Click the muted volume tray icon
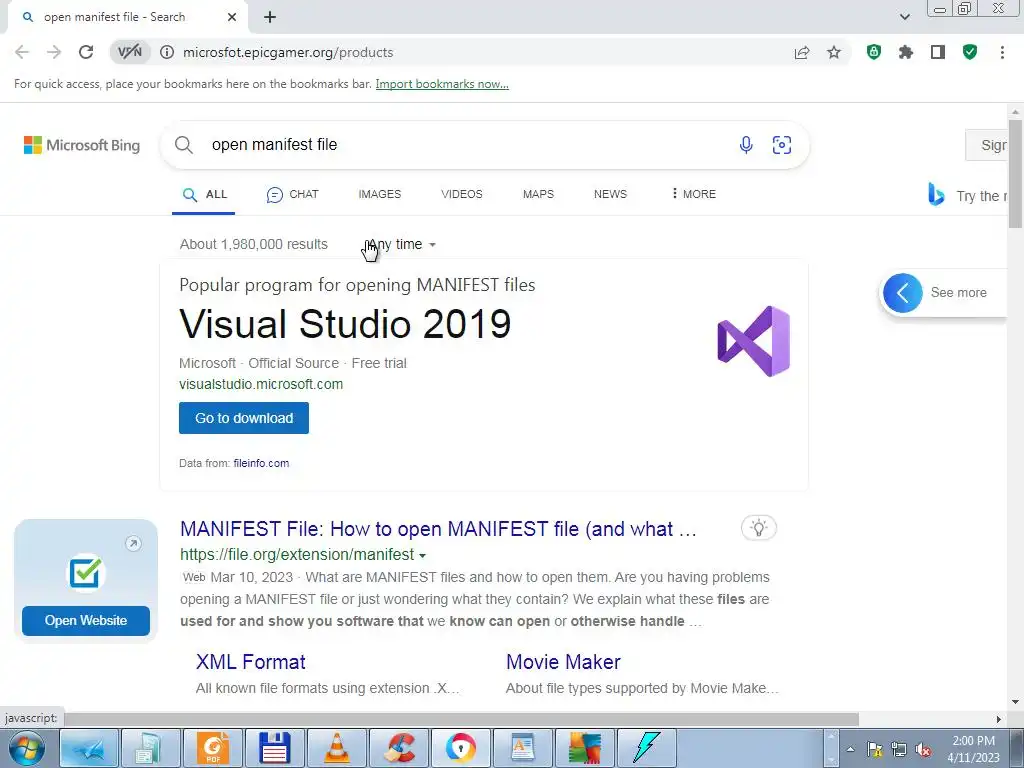Viewport: 1024px width, 768px height. 923,749
